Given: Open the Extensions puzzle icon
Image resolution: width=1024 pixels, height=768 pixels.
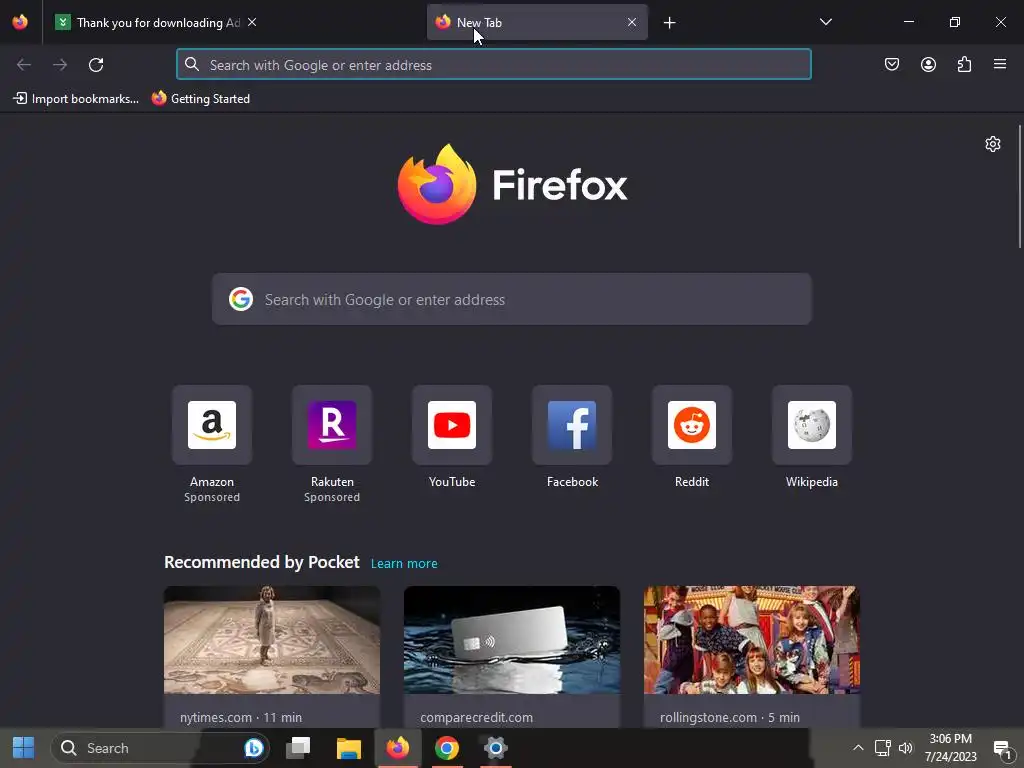Looking at the screenshot, I should 964,64.
